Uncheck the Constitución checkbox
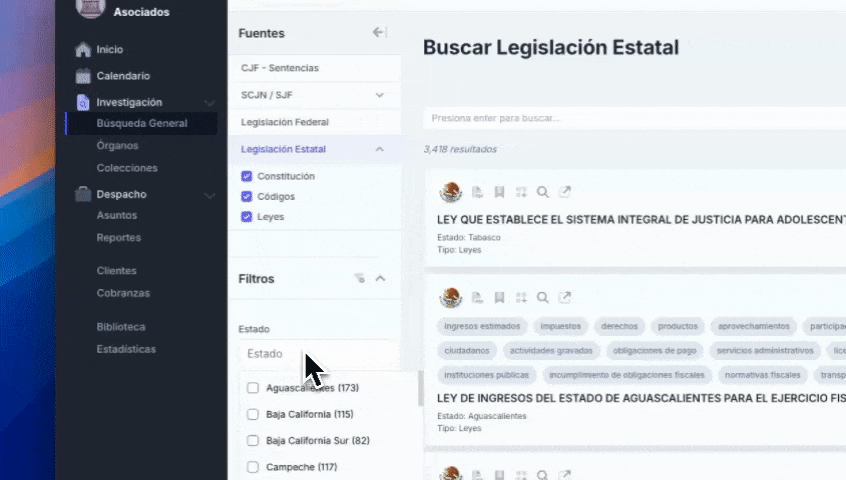846x480 pixels. (247, 176)
